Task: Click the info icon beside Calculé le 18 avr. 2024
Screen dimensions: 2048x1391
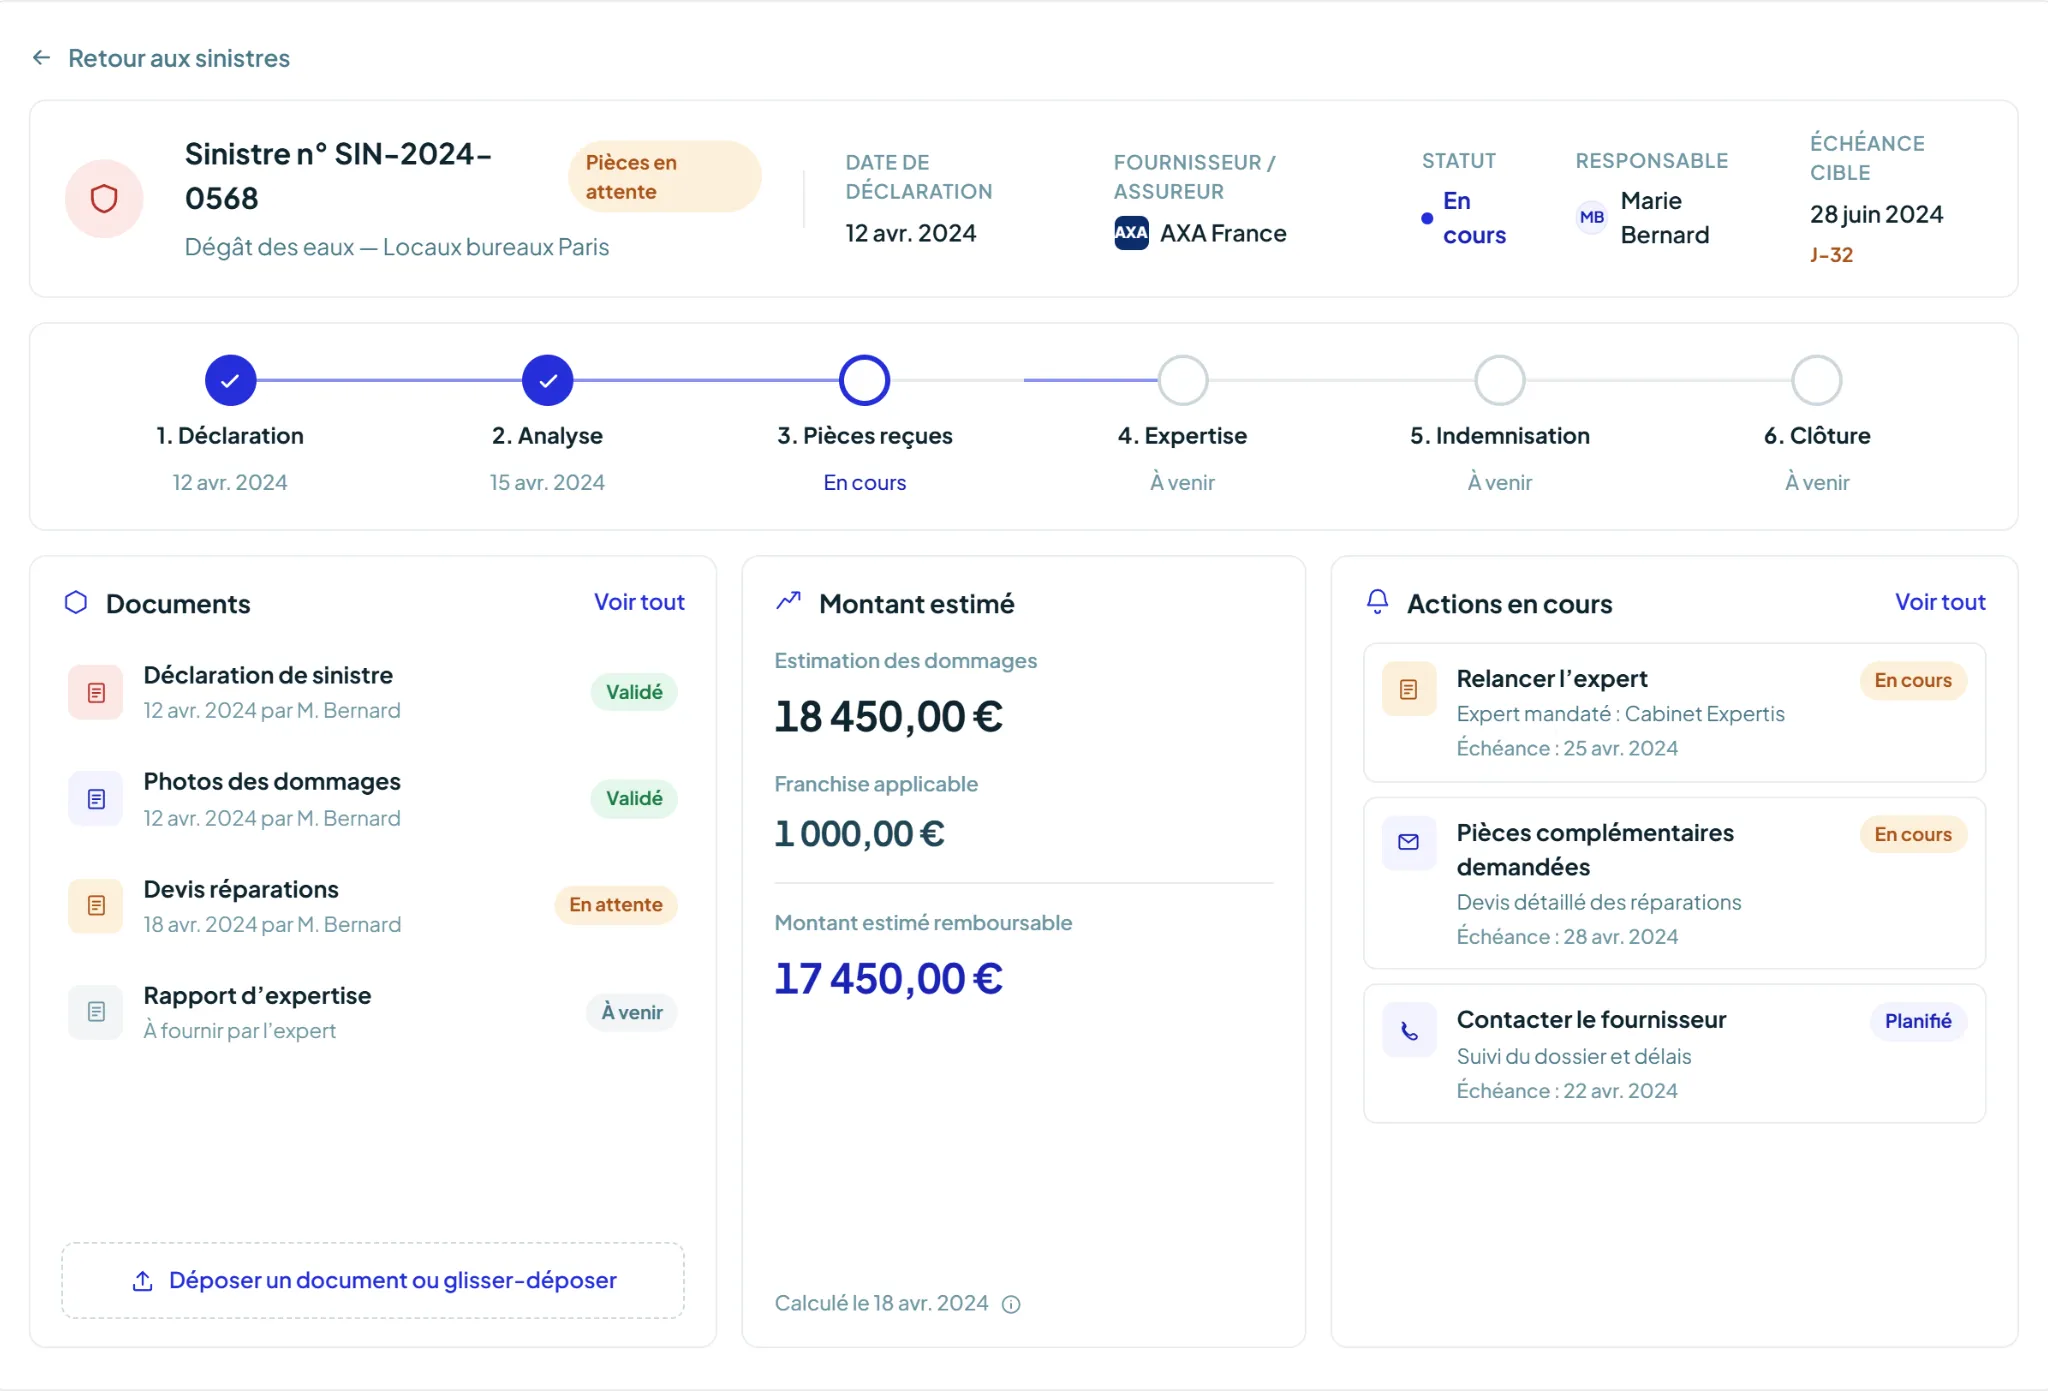Action: [1011, 1304]
